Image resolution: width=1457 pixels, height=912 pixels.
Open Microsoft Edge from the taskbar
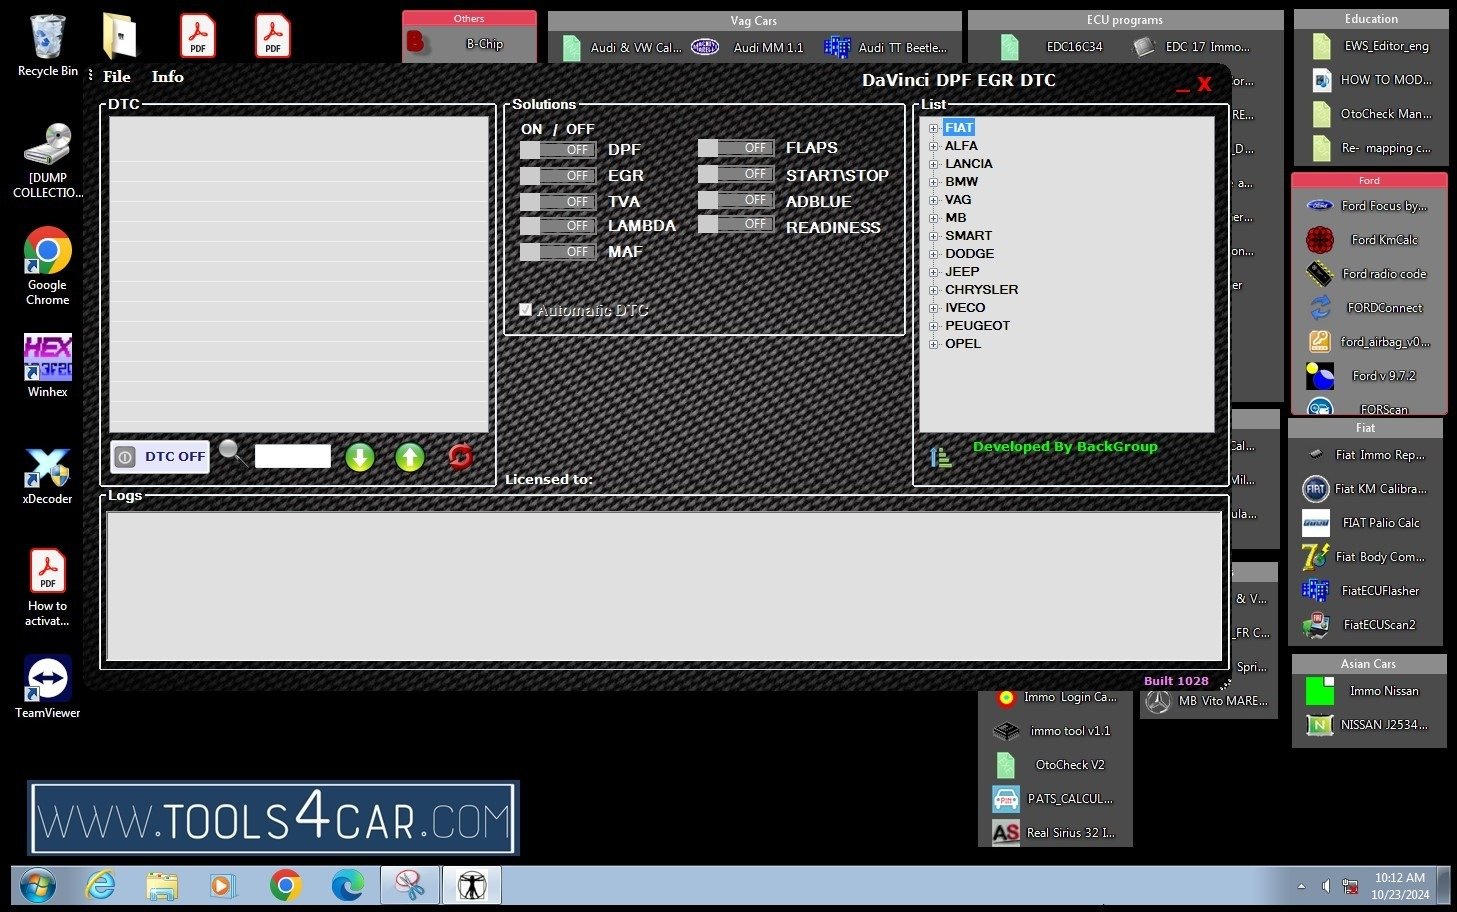[x=347, y=886]
